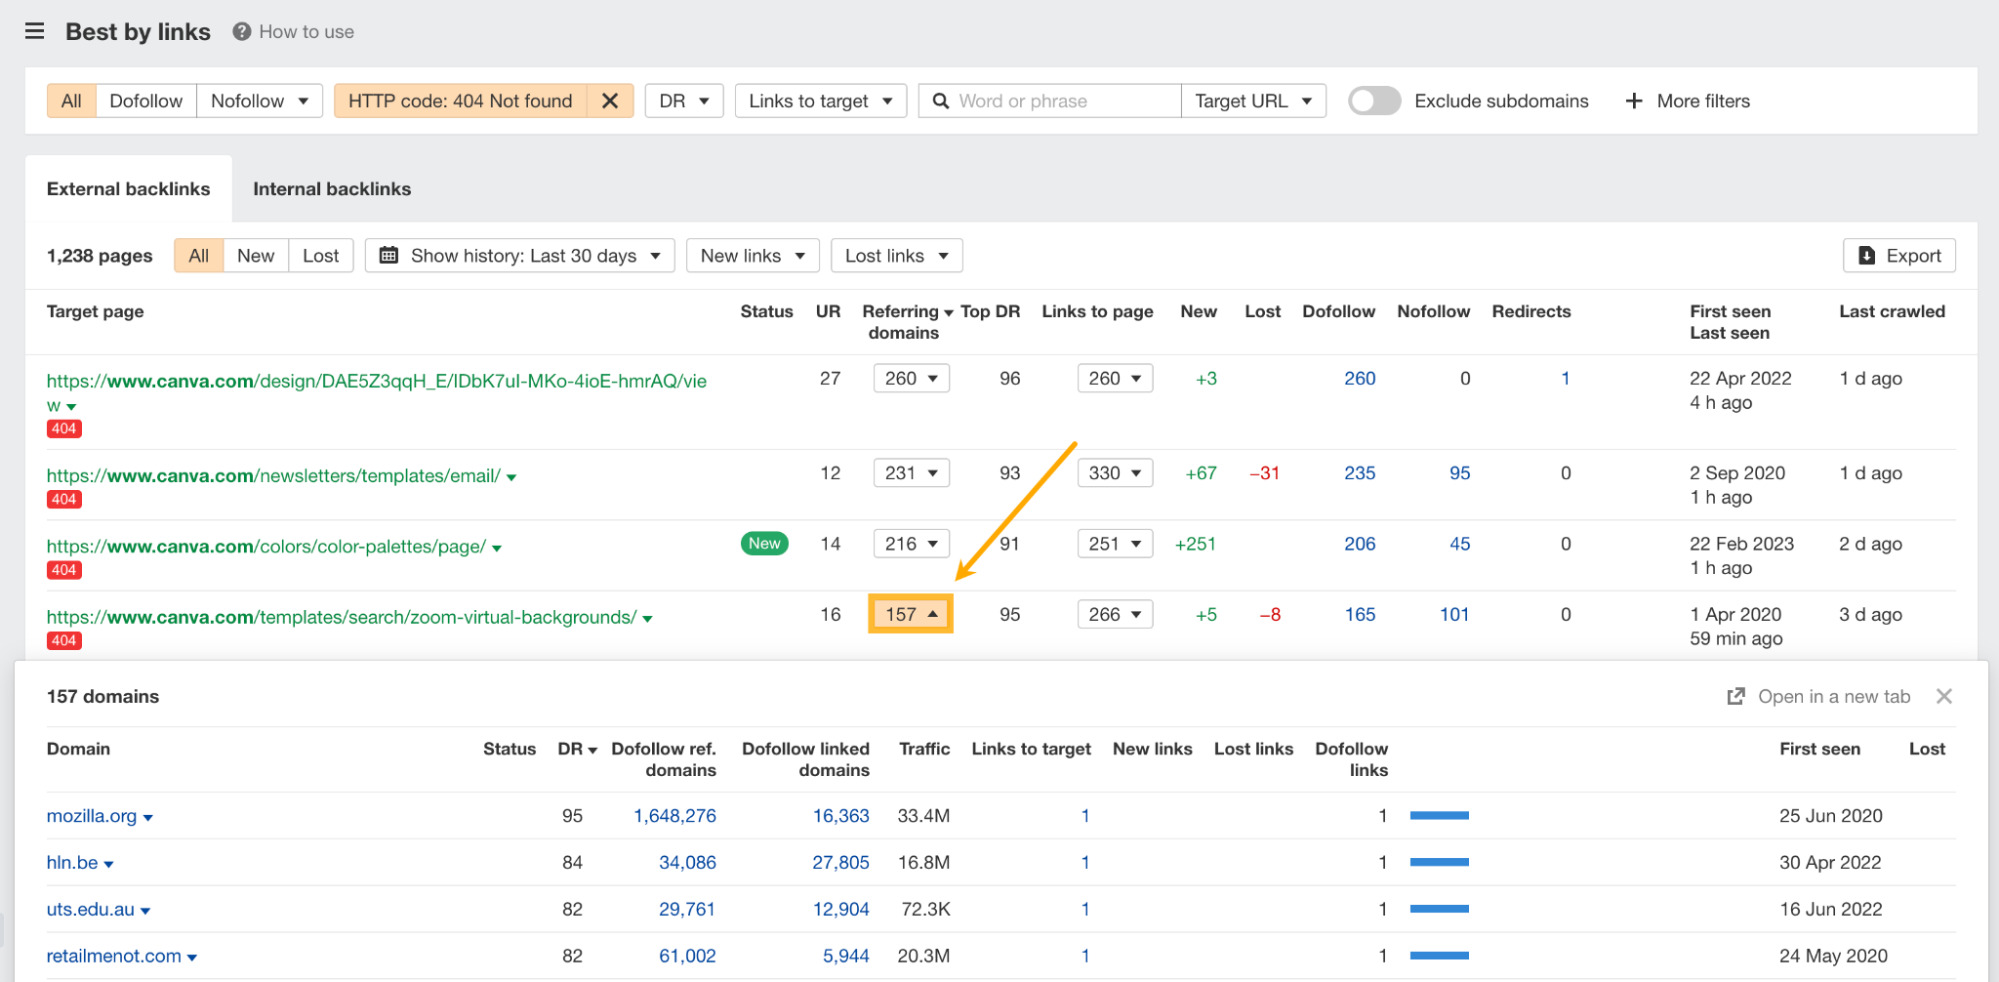The width and height of the screenshot is (1999, 982).
Task: Open the DR filter dropdown
Action: (x=683, y=100)
